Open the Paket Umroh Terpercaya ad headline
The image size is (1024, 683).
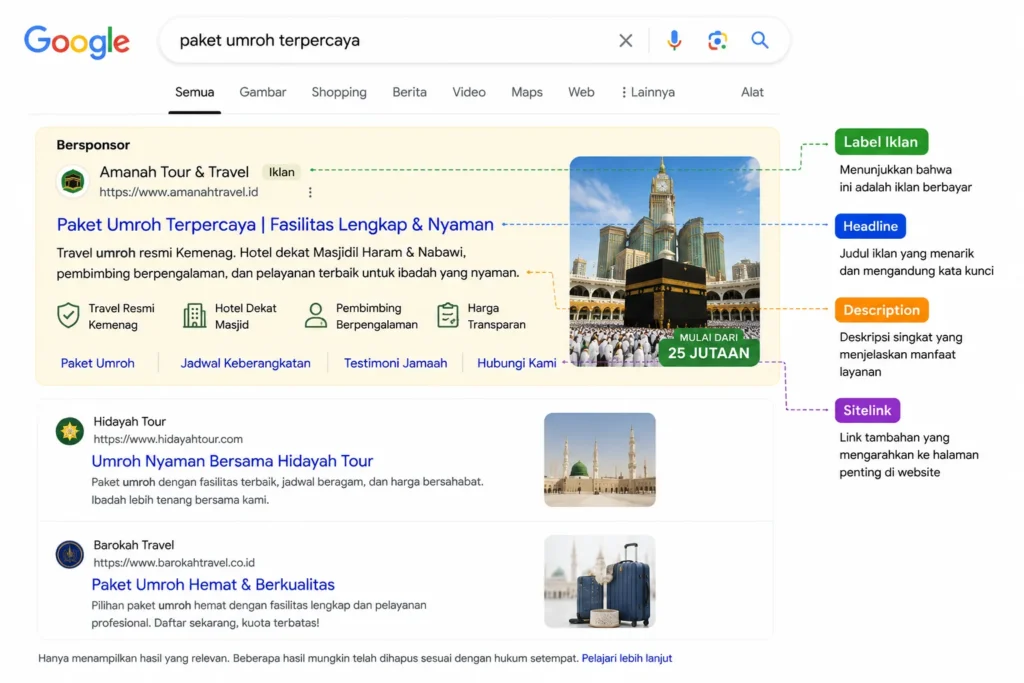coord(275,224)
